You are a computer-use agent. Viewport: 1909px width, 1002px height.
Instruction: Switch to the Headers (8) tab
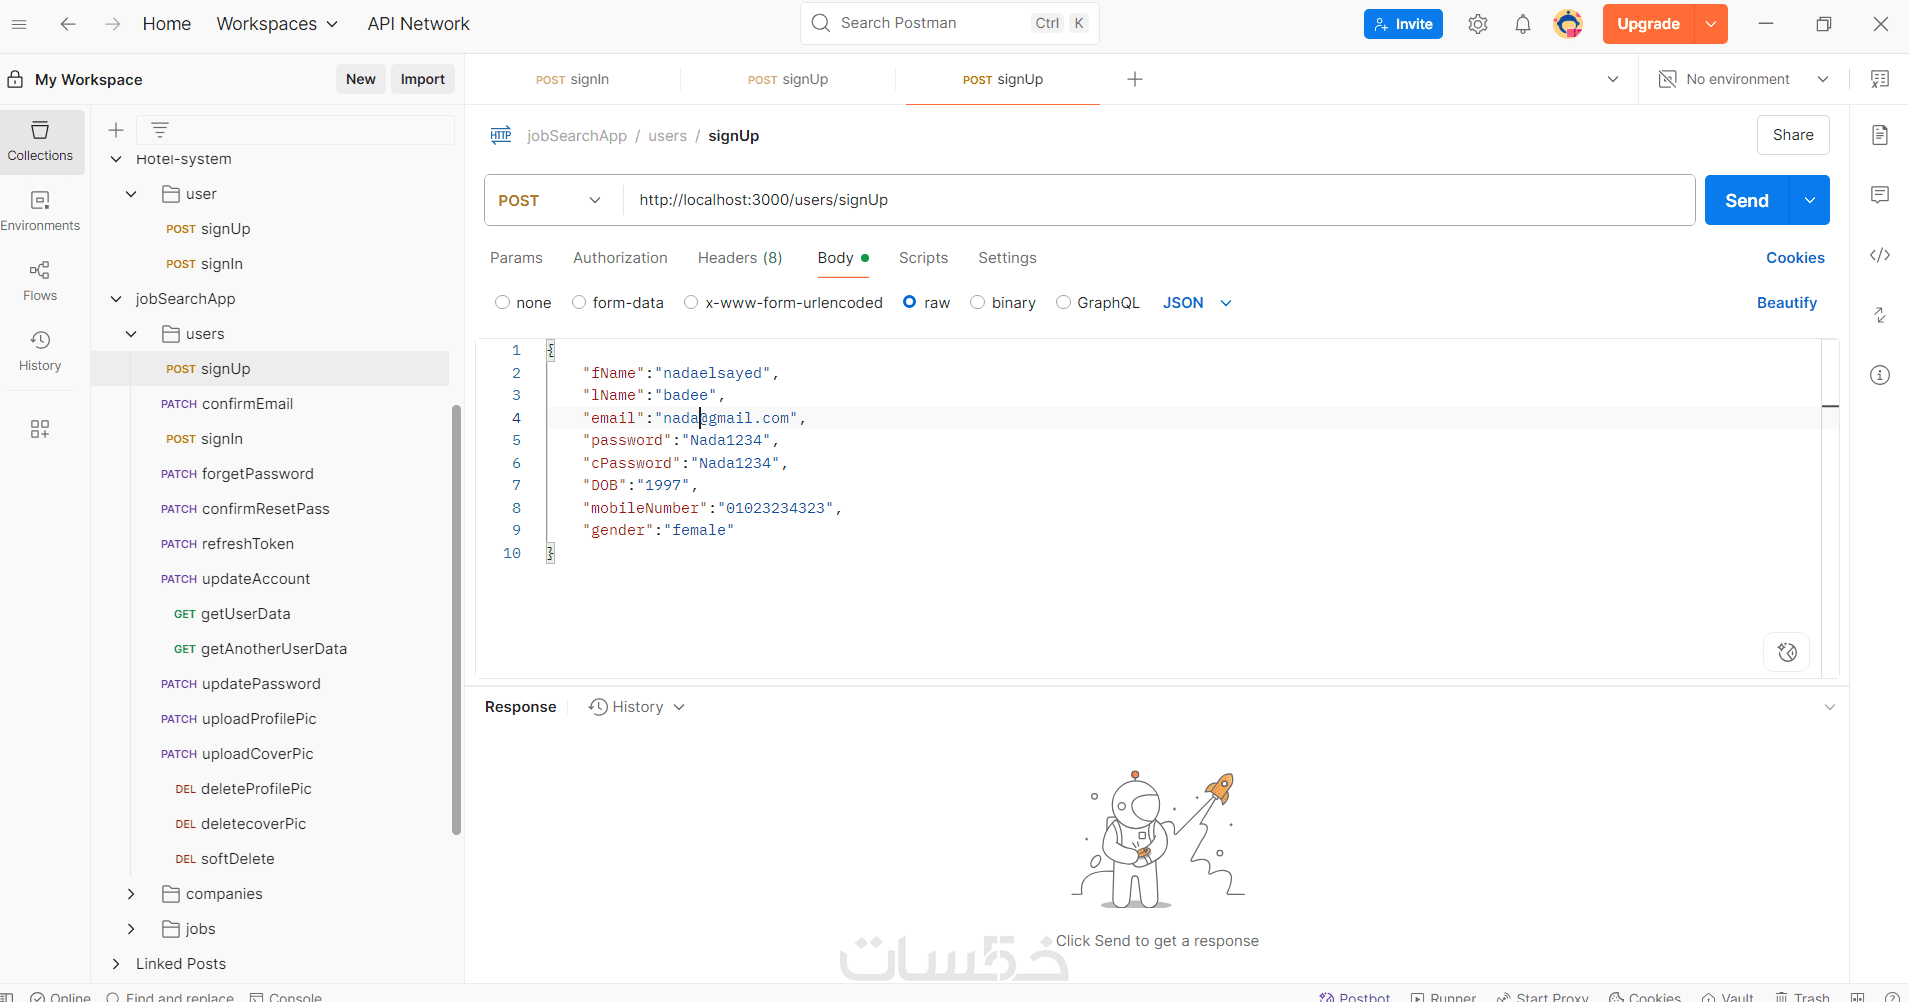(x=740, y=258)
